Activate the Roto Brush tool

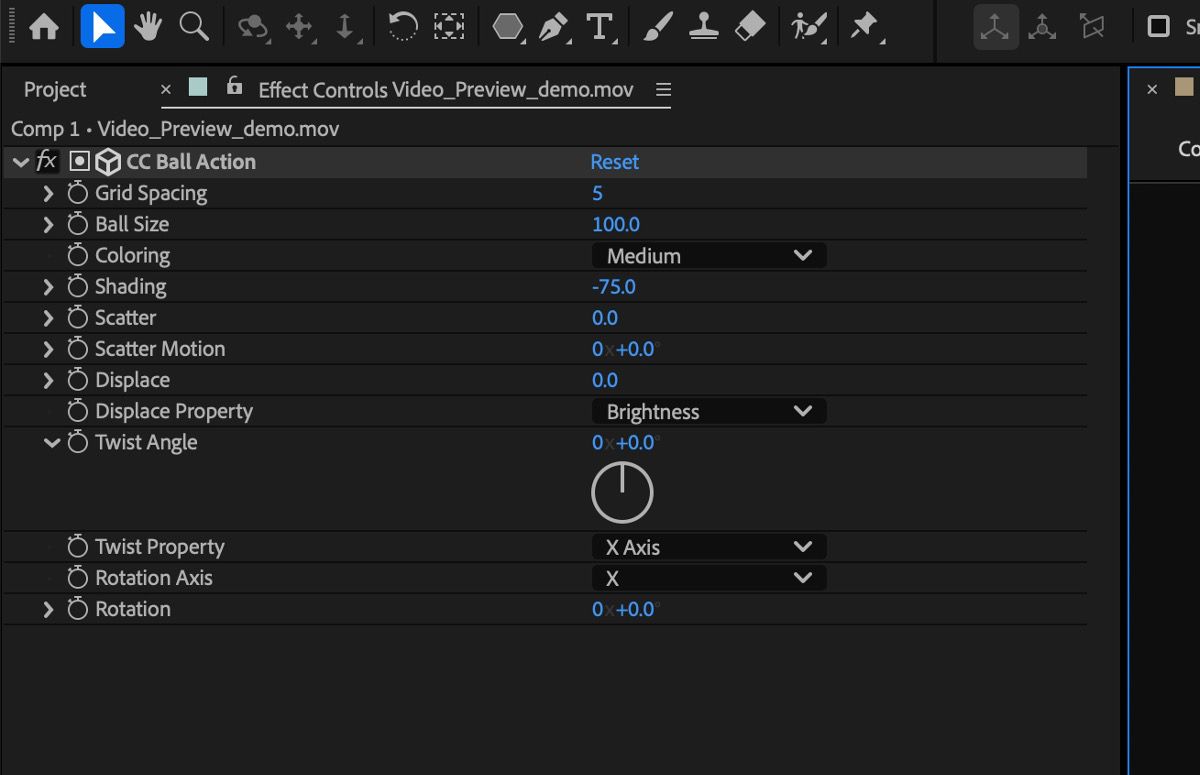tap(807, 27)
